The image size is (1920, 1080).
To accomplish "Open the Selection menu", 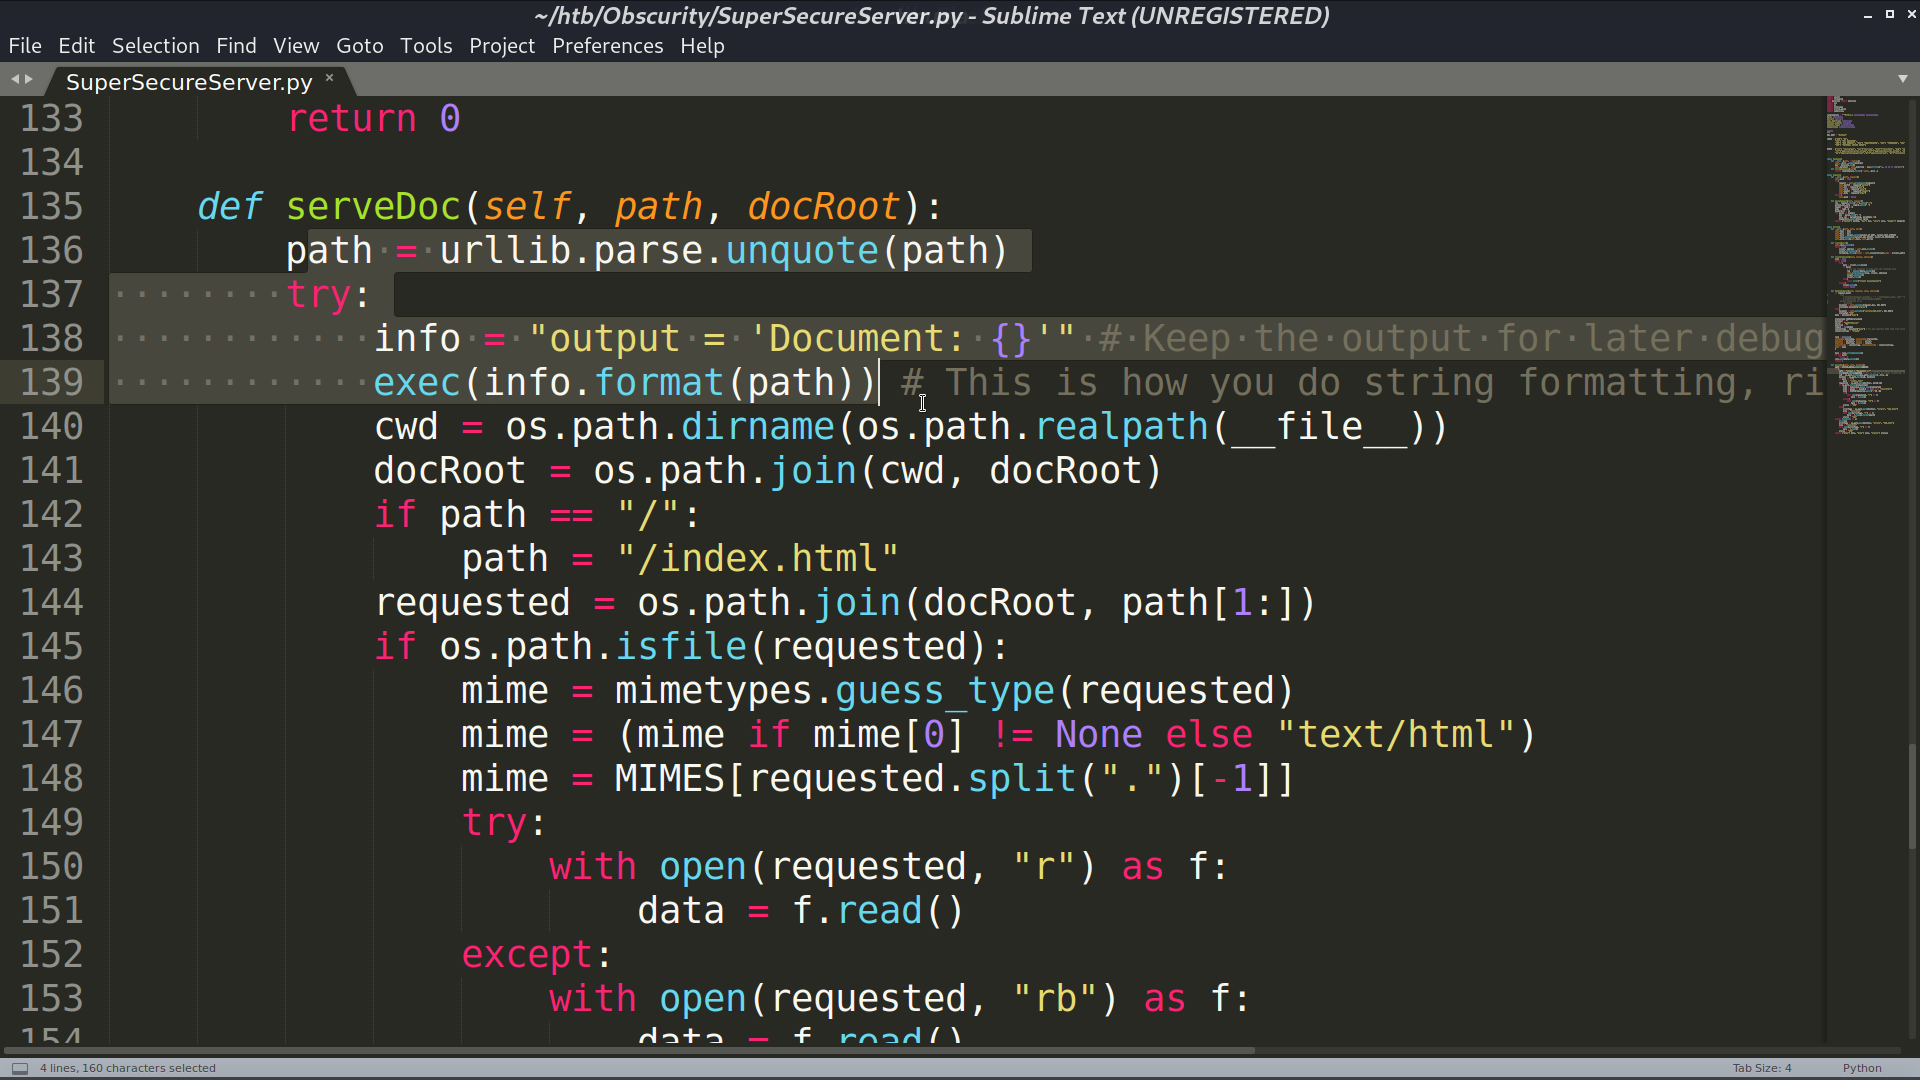I will (155, 46).
